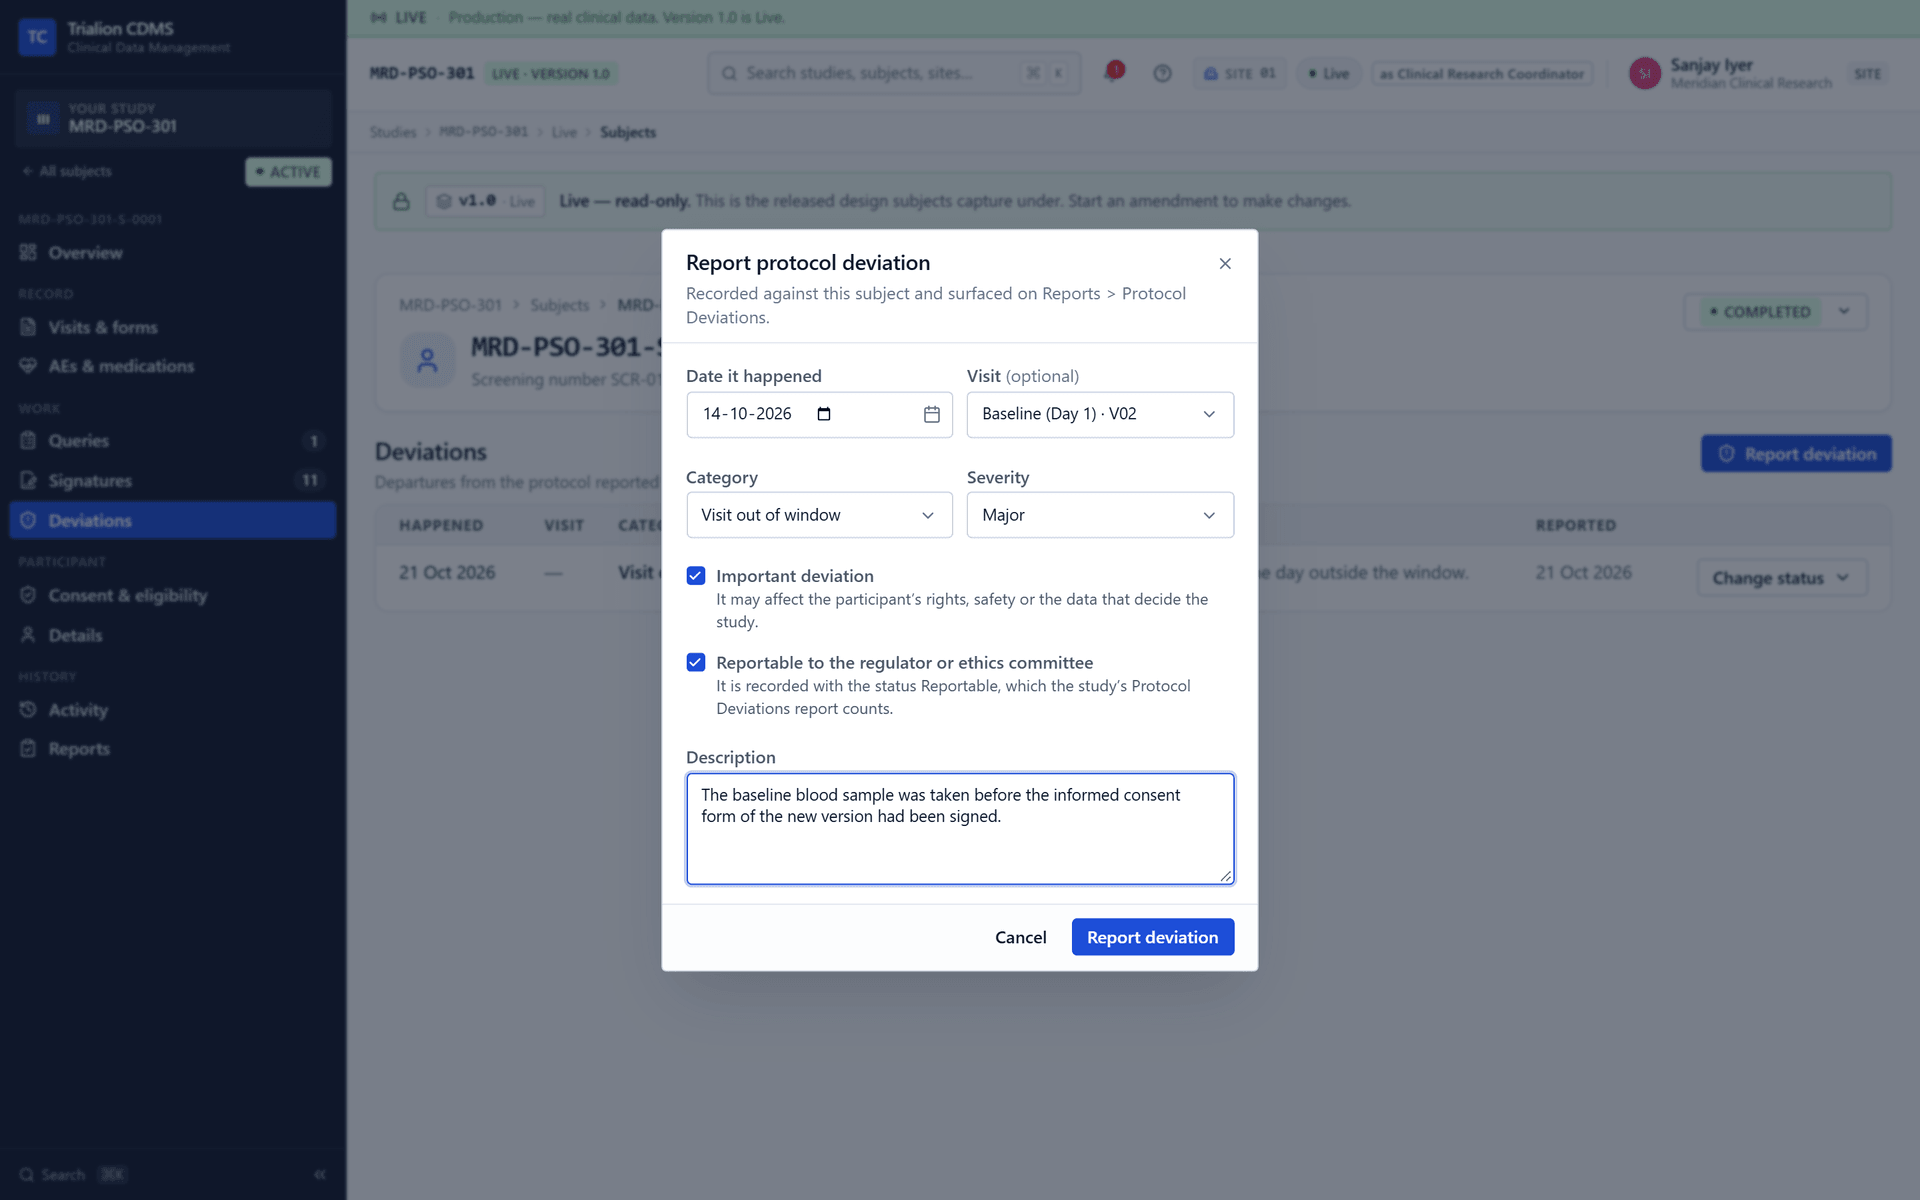Click the MRD-PSO-301 study selector

[172, 118]
